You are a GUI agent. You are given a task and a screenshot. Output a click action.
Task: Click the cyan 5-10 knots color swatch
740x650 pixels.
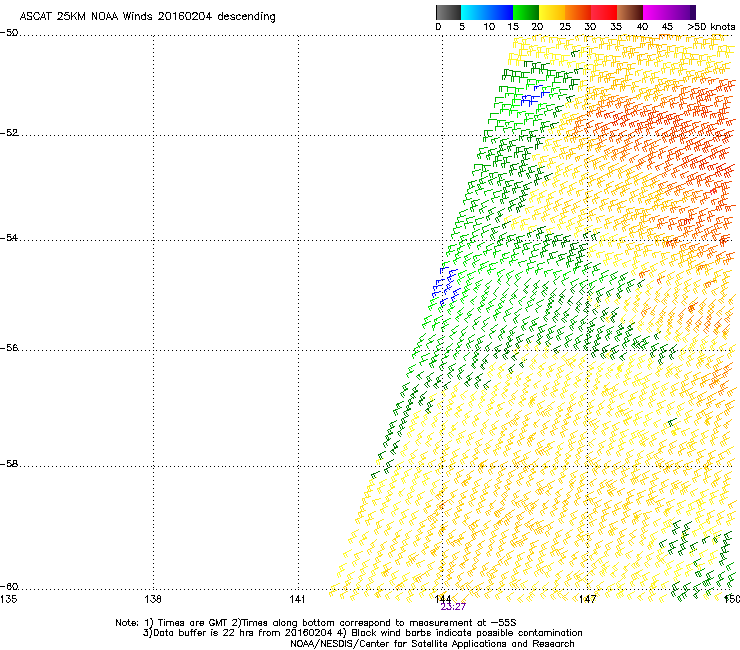474,12
